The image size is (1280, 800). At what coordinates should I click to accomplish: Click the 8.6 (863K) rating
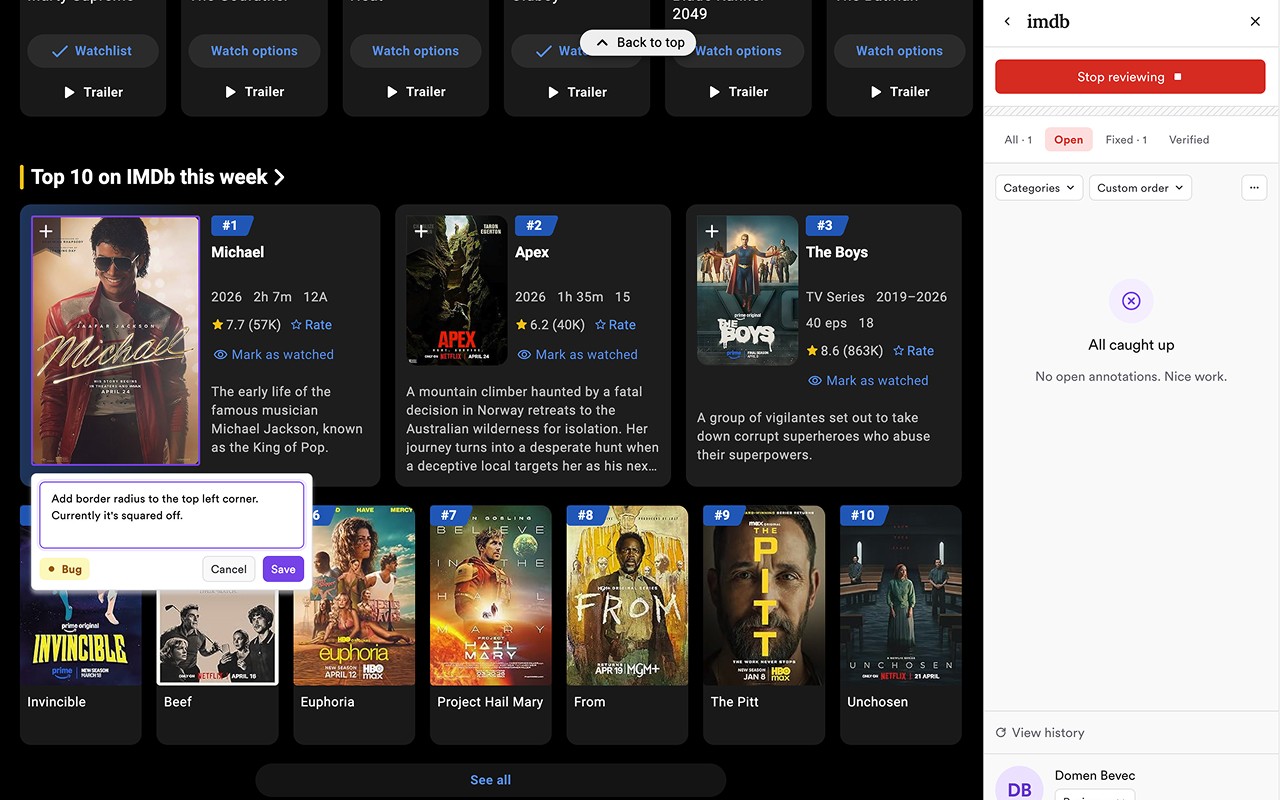845,351
